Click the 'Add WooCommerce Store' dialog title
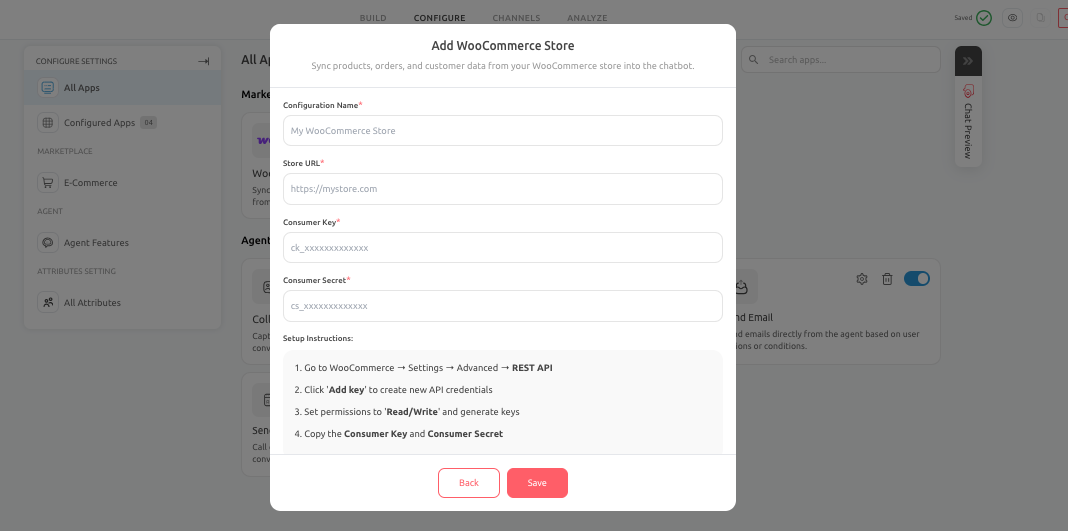 [x=503, y=46]
